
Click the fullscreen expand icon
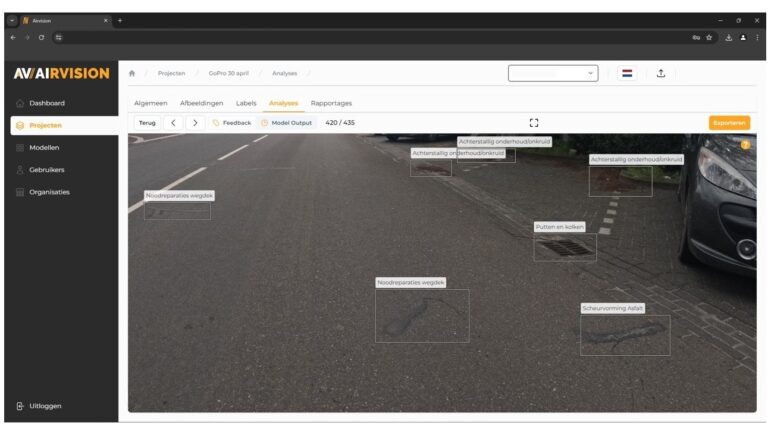tap(534, 123)
